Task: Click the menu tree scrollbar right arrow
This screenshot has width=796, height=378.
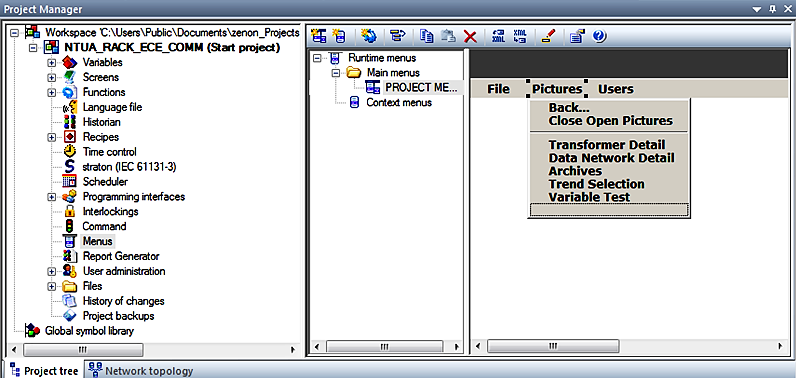Action: click(456, 347)
